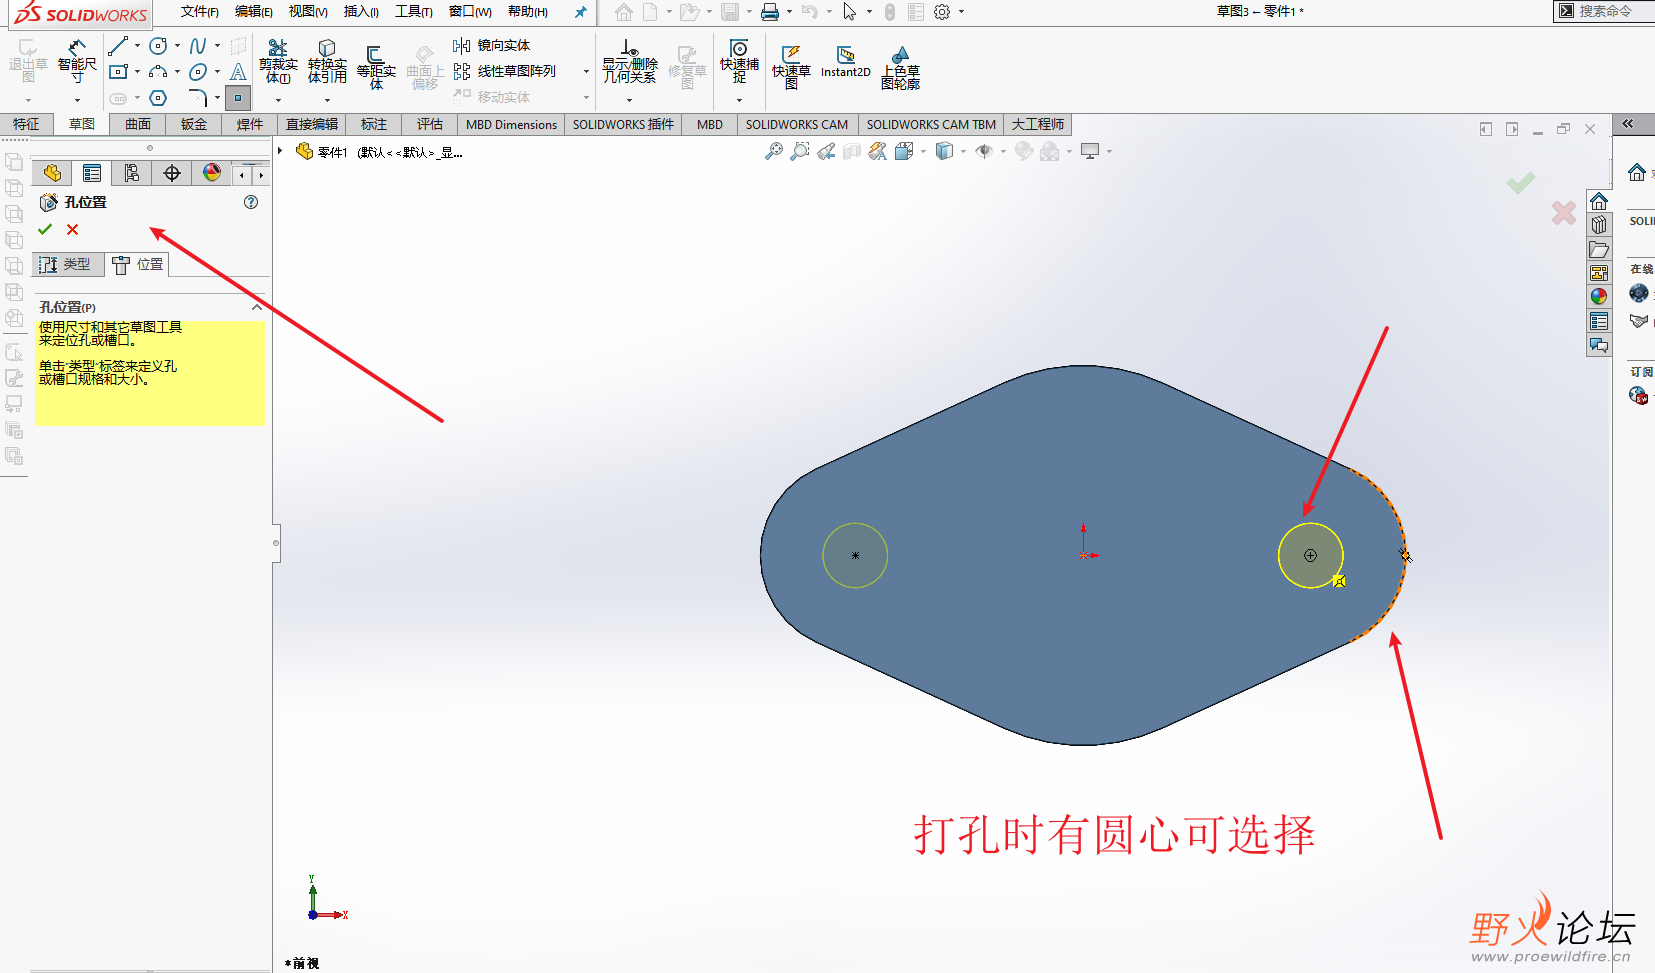Confirm hole placement with green check
Viewport: 1655px width, 973px height.
click(x=44, y=229)
